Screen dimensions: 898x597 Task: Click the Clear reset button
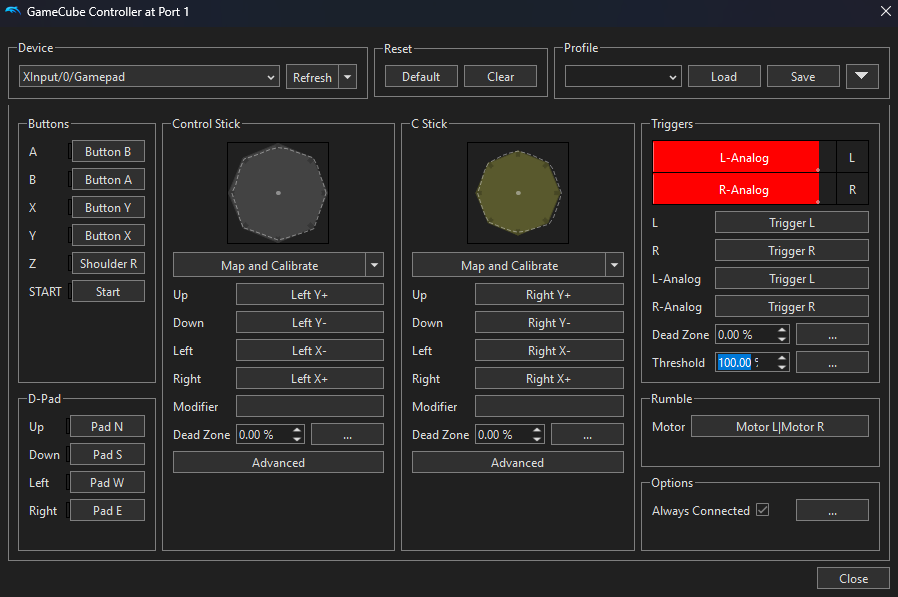tap(500, 76)
